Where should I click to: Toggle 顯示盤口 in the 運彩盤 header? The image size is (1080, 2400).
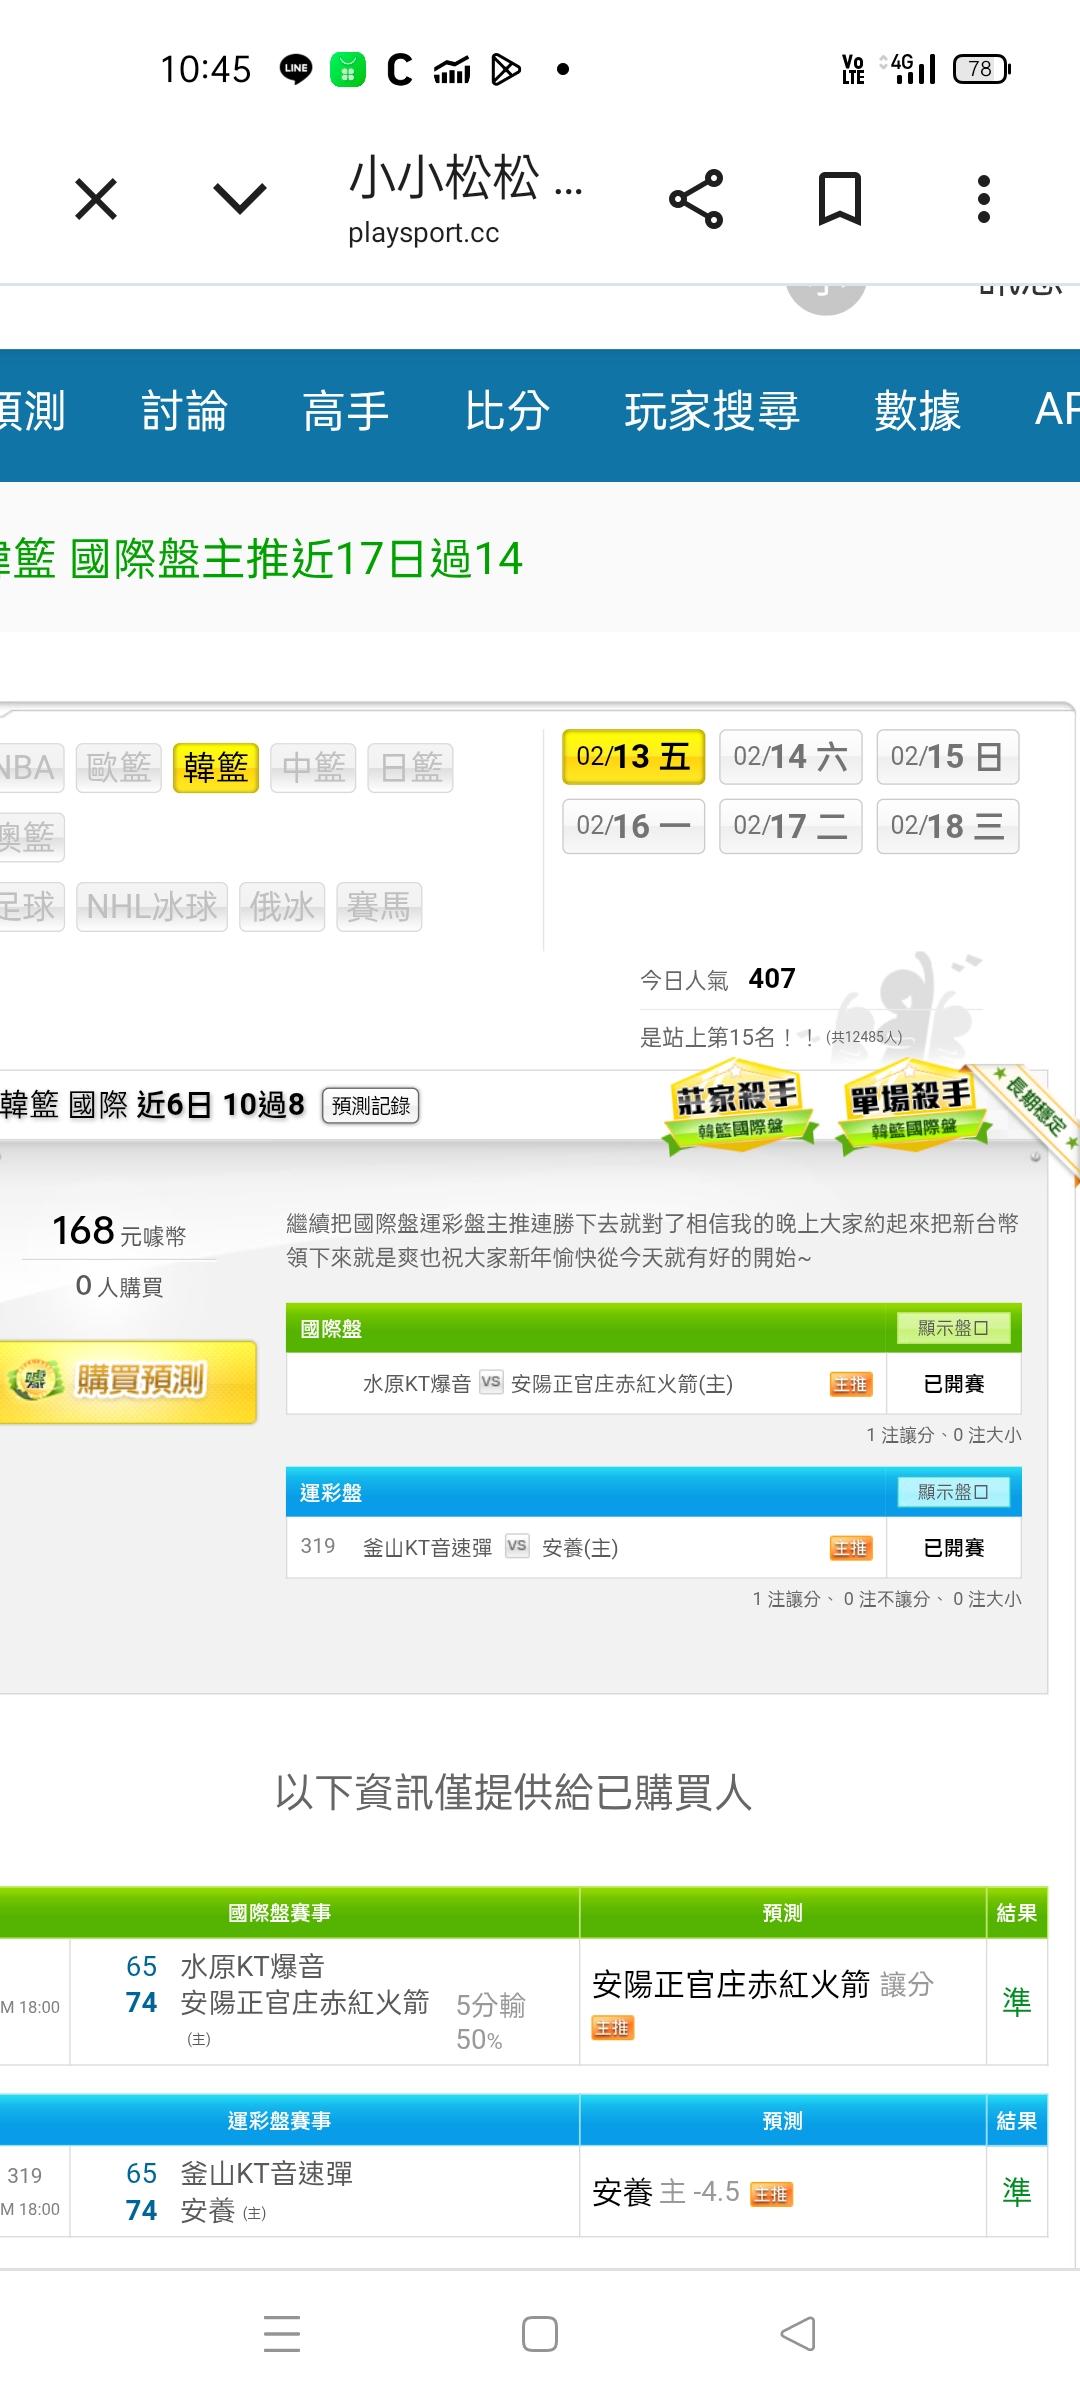[953, 1492]
